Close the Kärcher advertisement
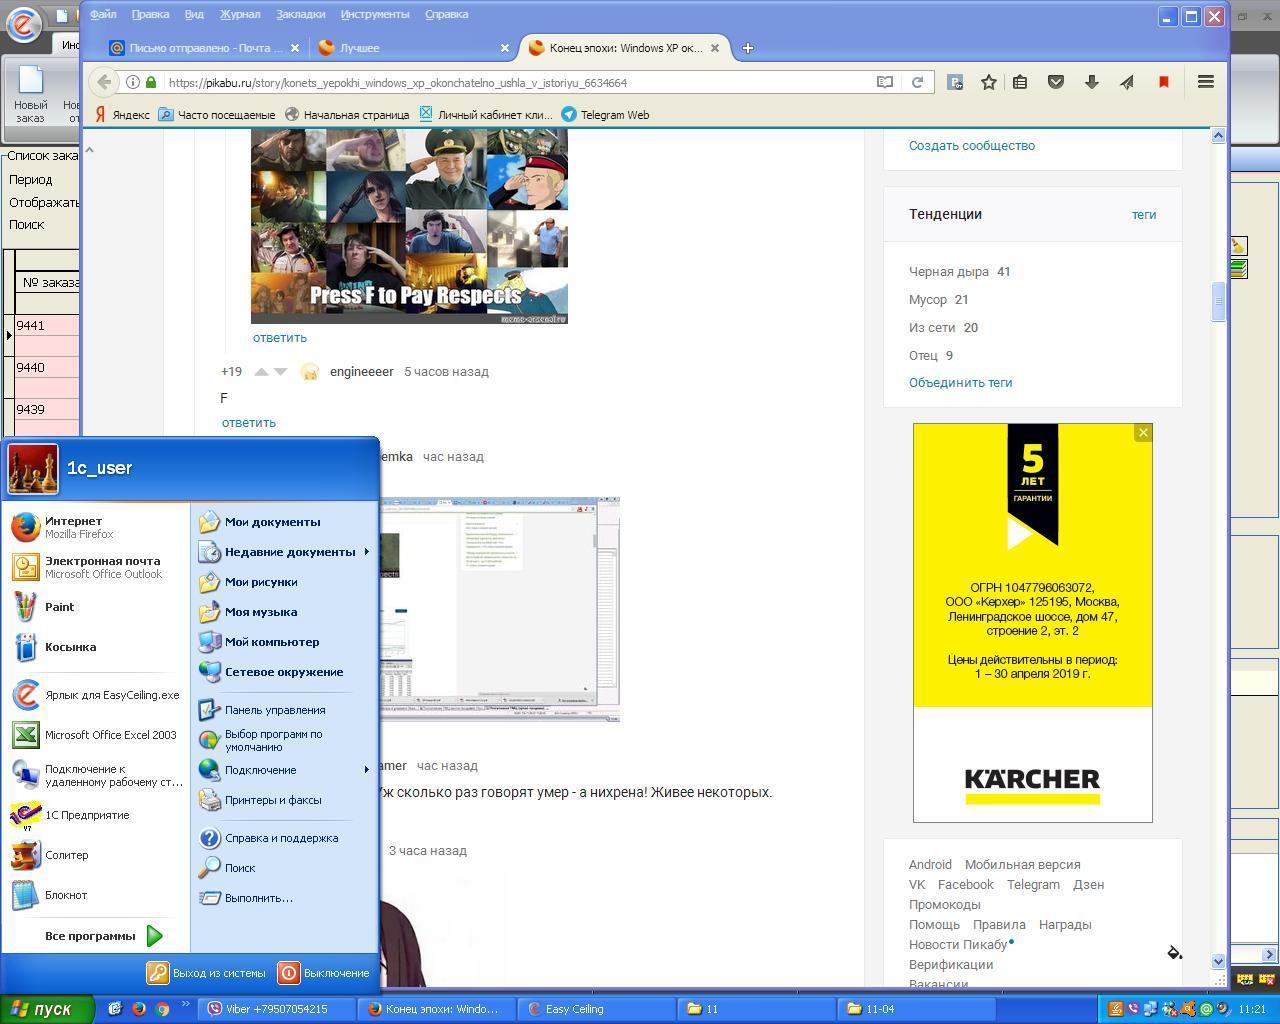1280x1024 pixels. pos(1143,433)
